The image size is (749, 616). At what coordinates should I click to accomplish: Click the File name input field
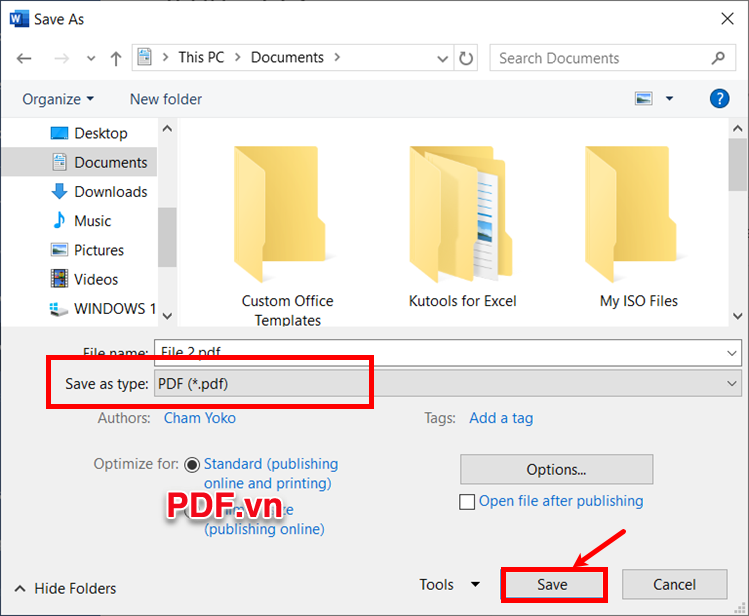coord(440,352)
